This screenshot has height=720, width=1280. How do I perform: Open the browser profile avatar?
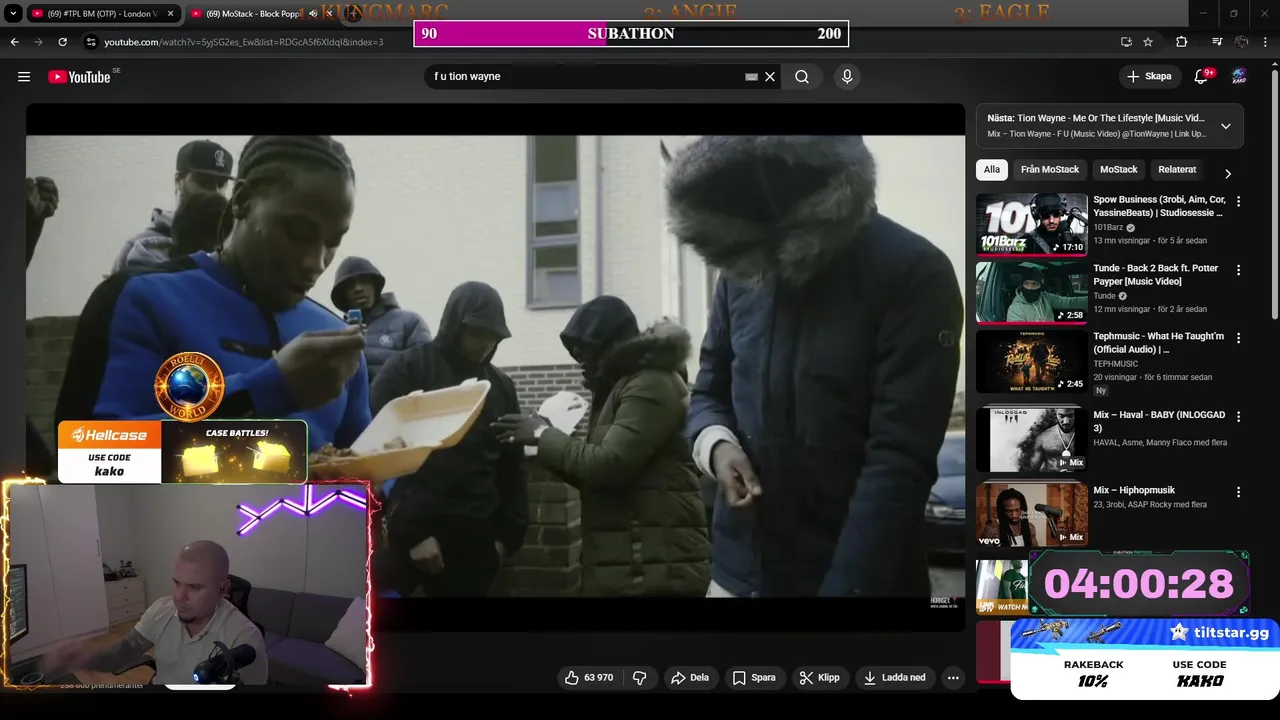coord(1242,42)
